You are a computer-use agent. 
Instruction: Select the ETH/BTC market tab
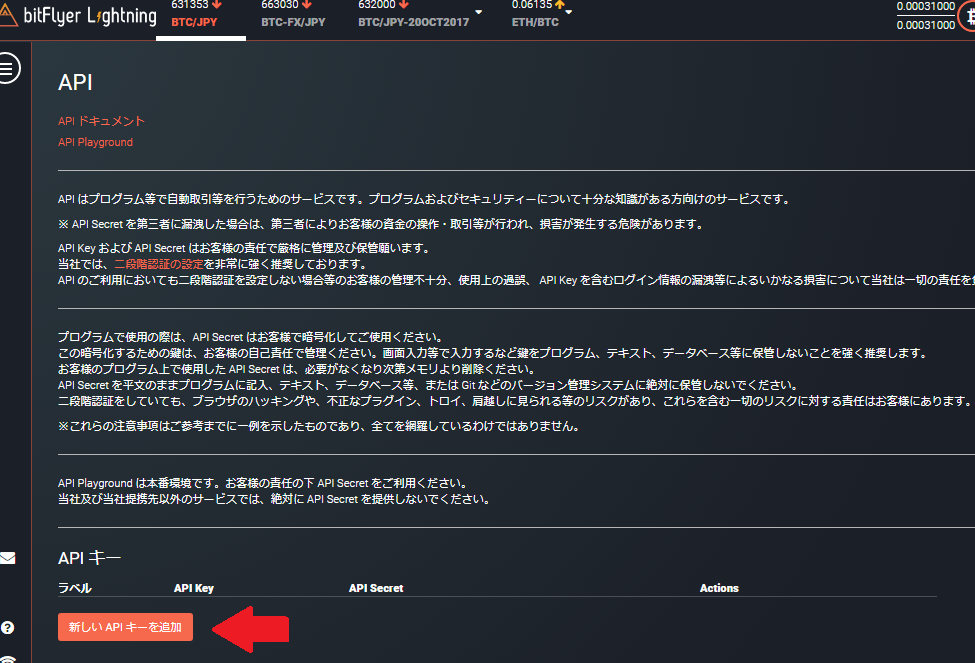(535, 22)
